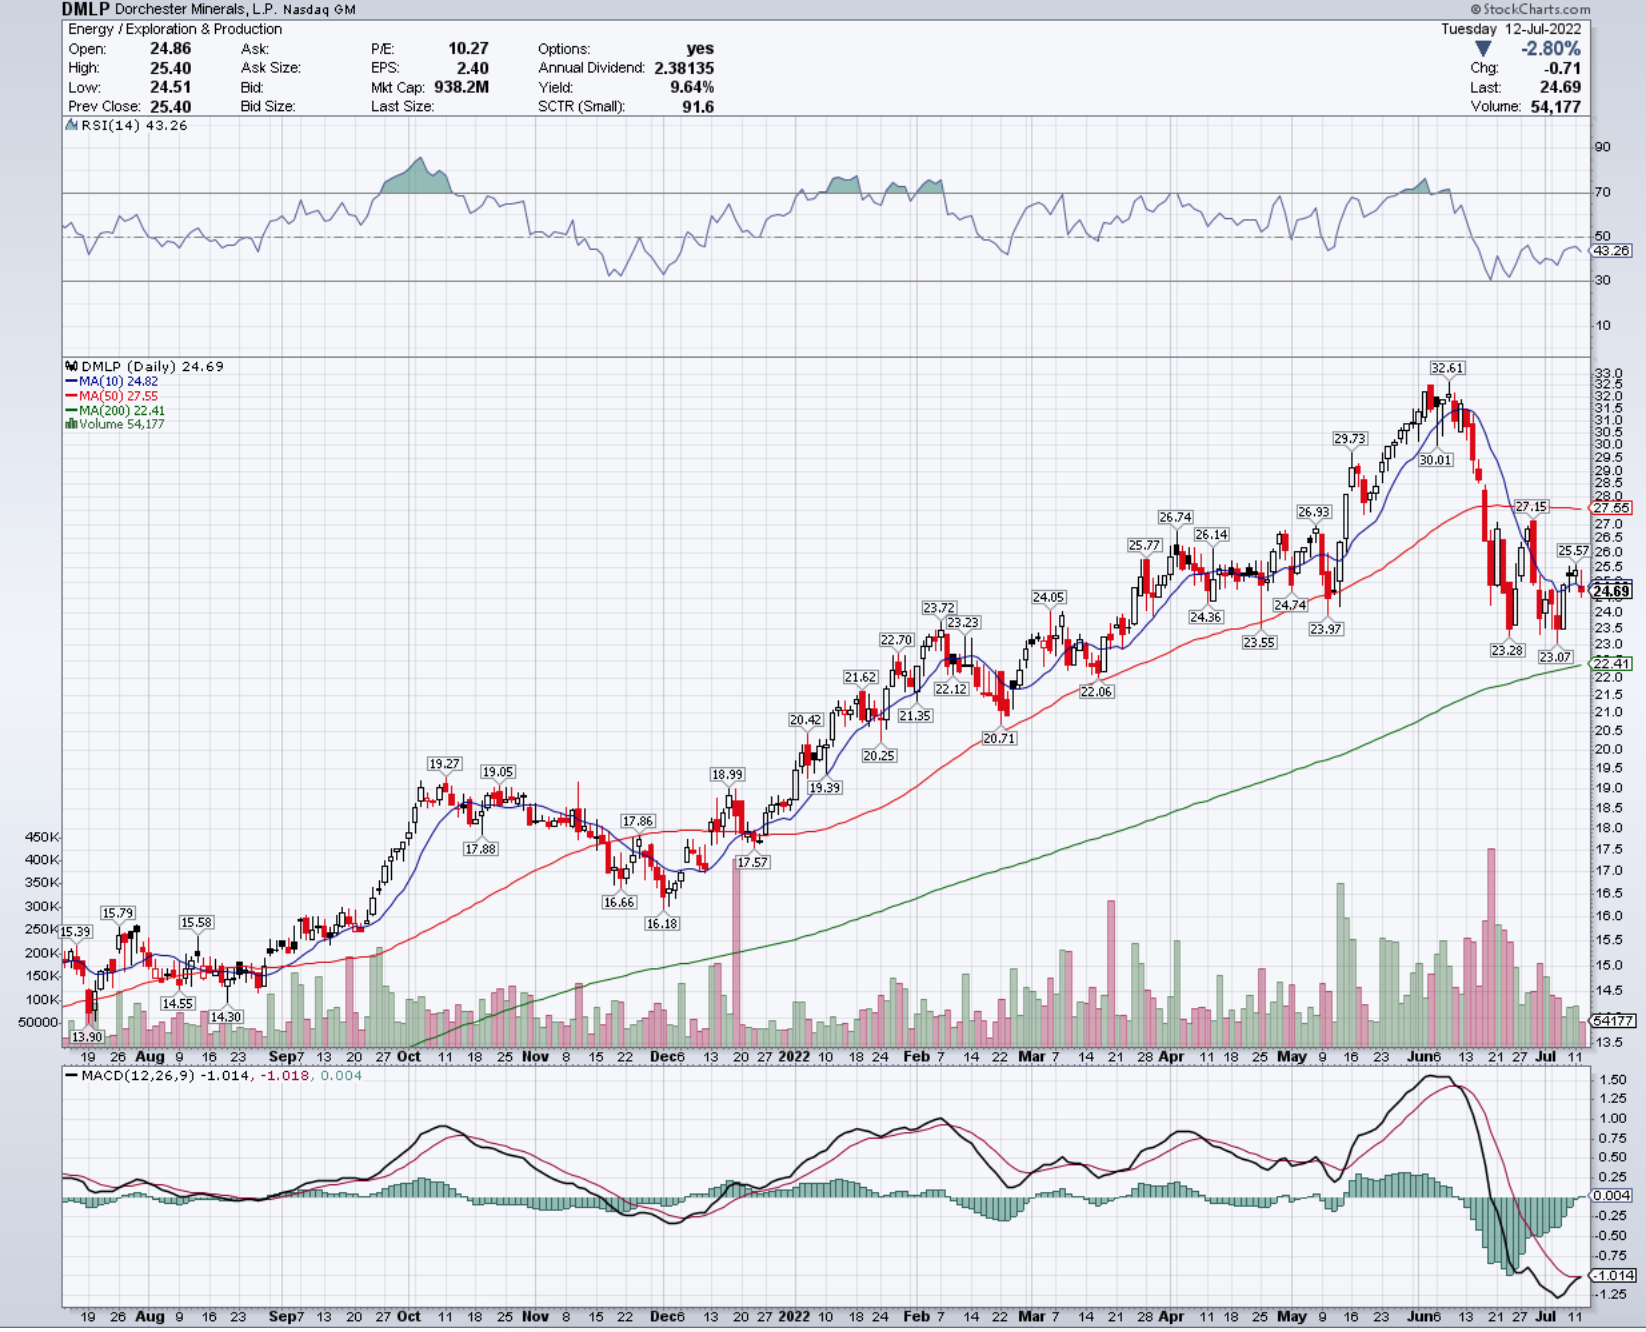Click the red 27.55 MA(50) axis tag
The image size is (1646, 1332).
(1611, 508)
